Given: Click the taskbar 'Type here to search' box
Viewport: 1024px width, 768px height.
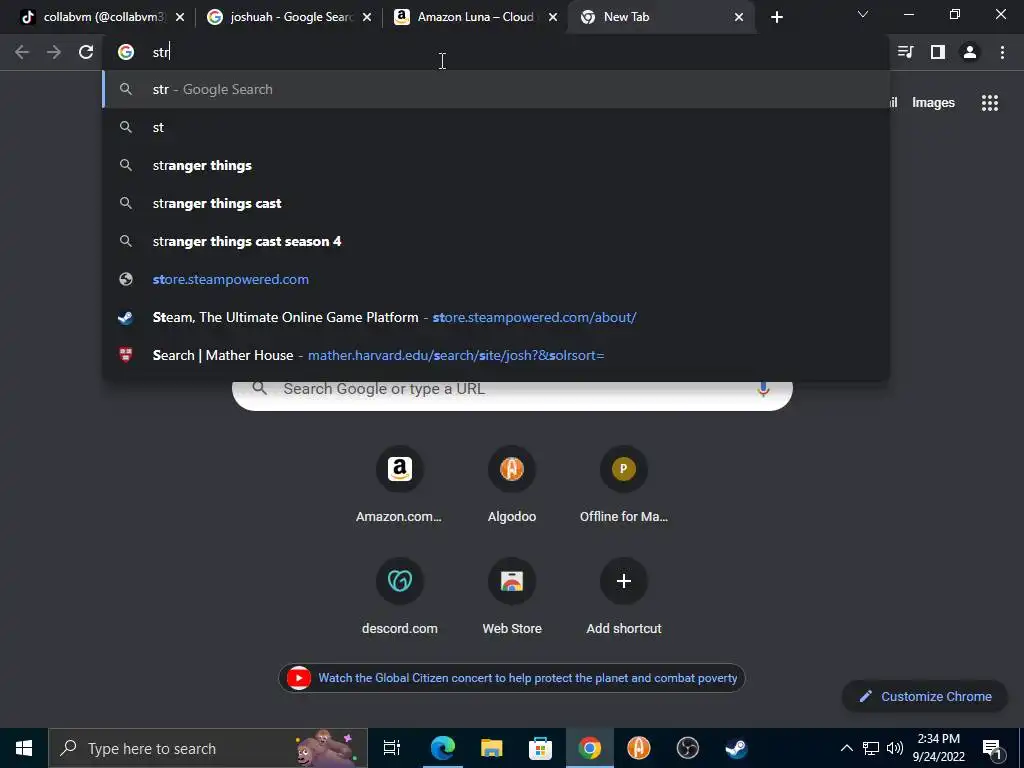Looking at the screenshot, I should coord(208,748).
